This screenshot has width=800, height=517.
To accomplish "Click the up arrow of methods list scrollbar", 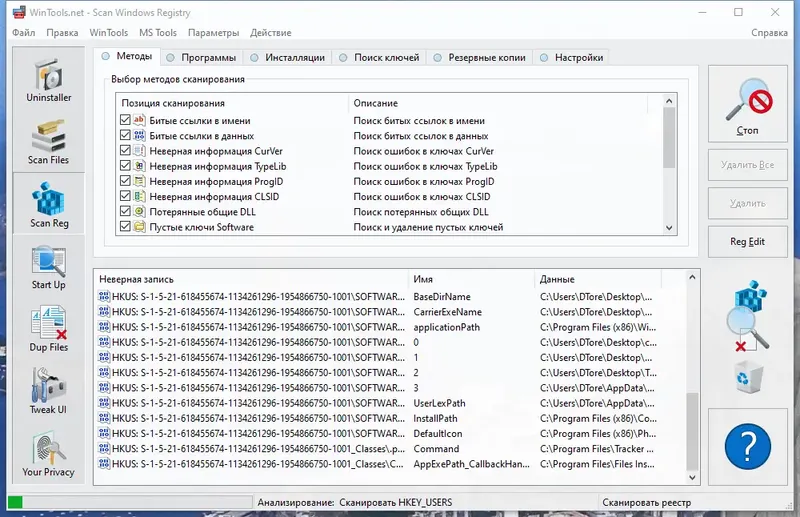I will click(669, 101).
